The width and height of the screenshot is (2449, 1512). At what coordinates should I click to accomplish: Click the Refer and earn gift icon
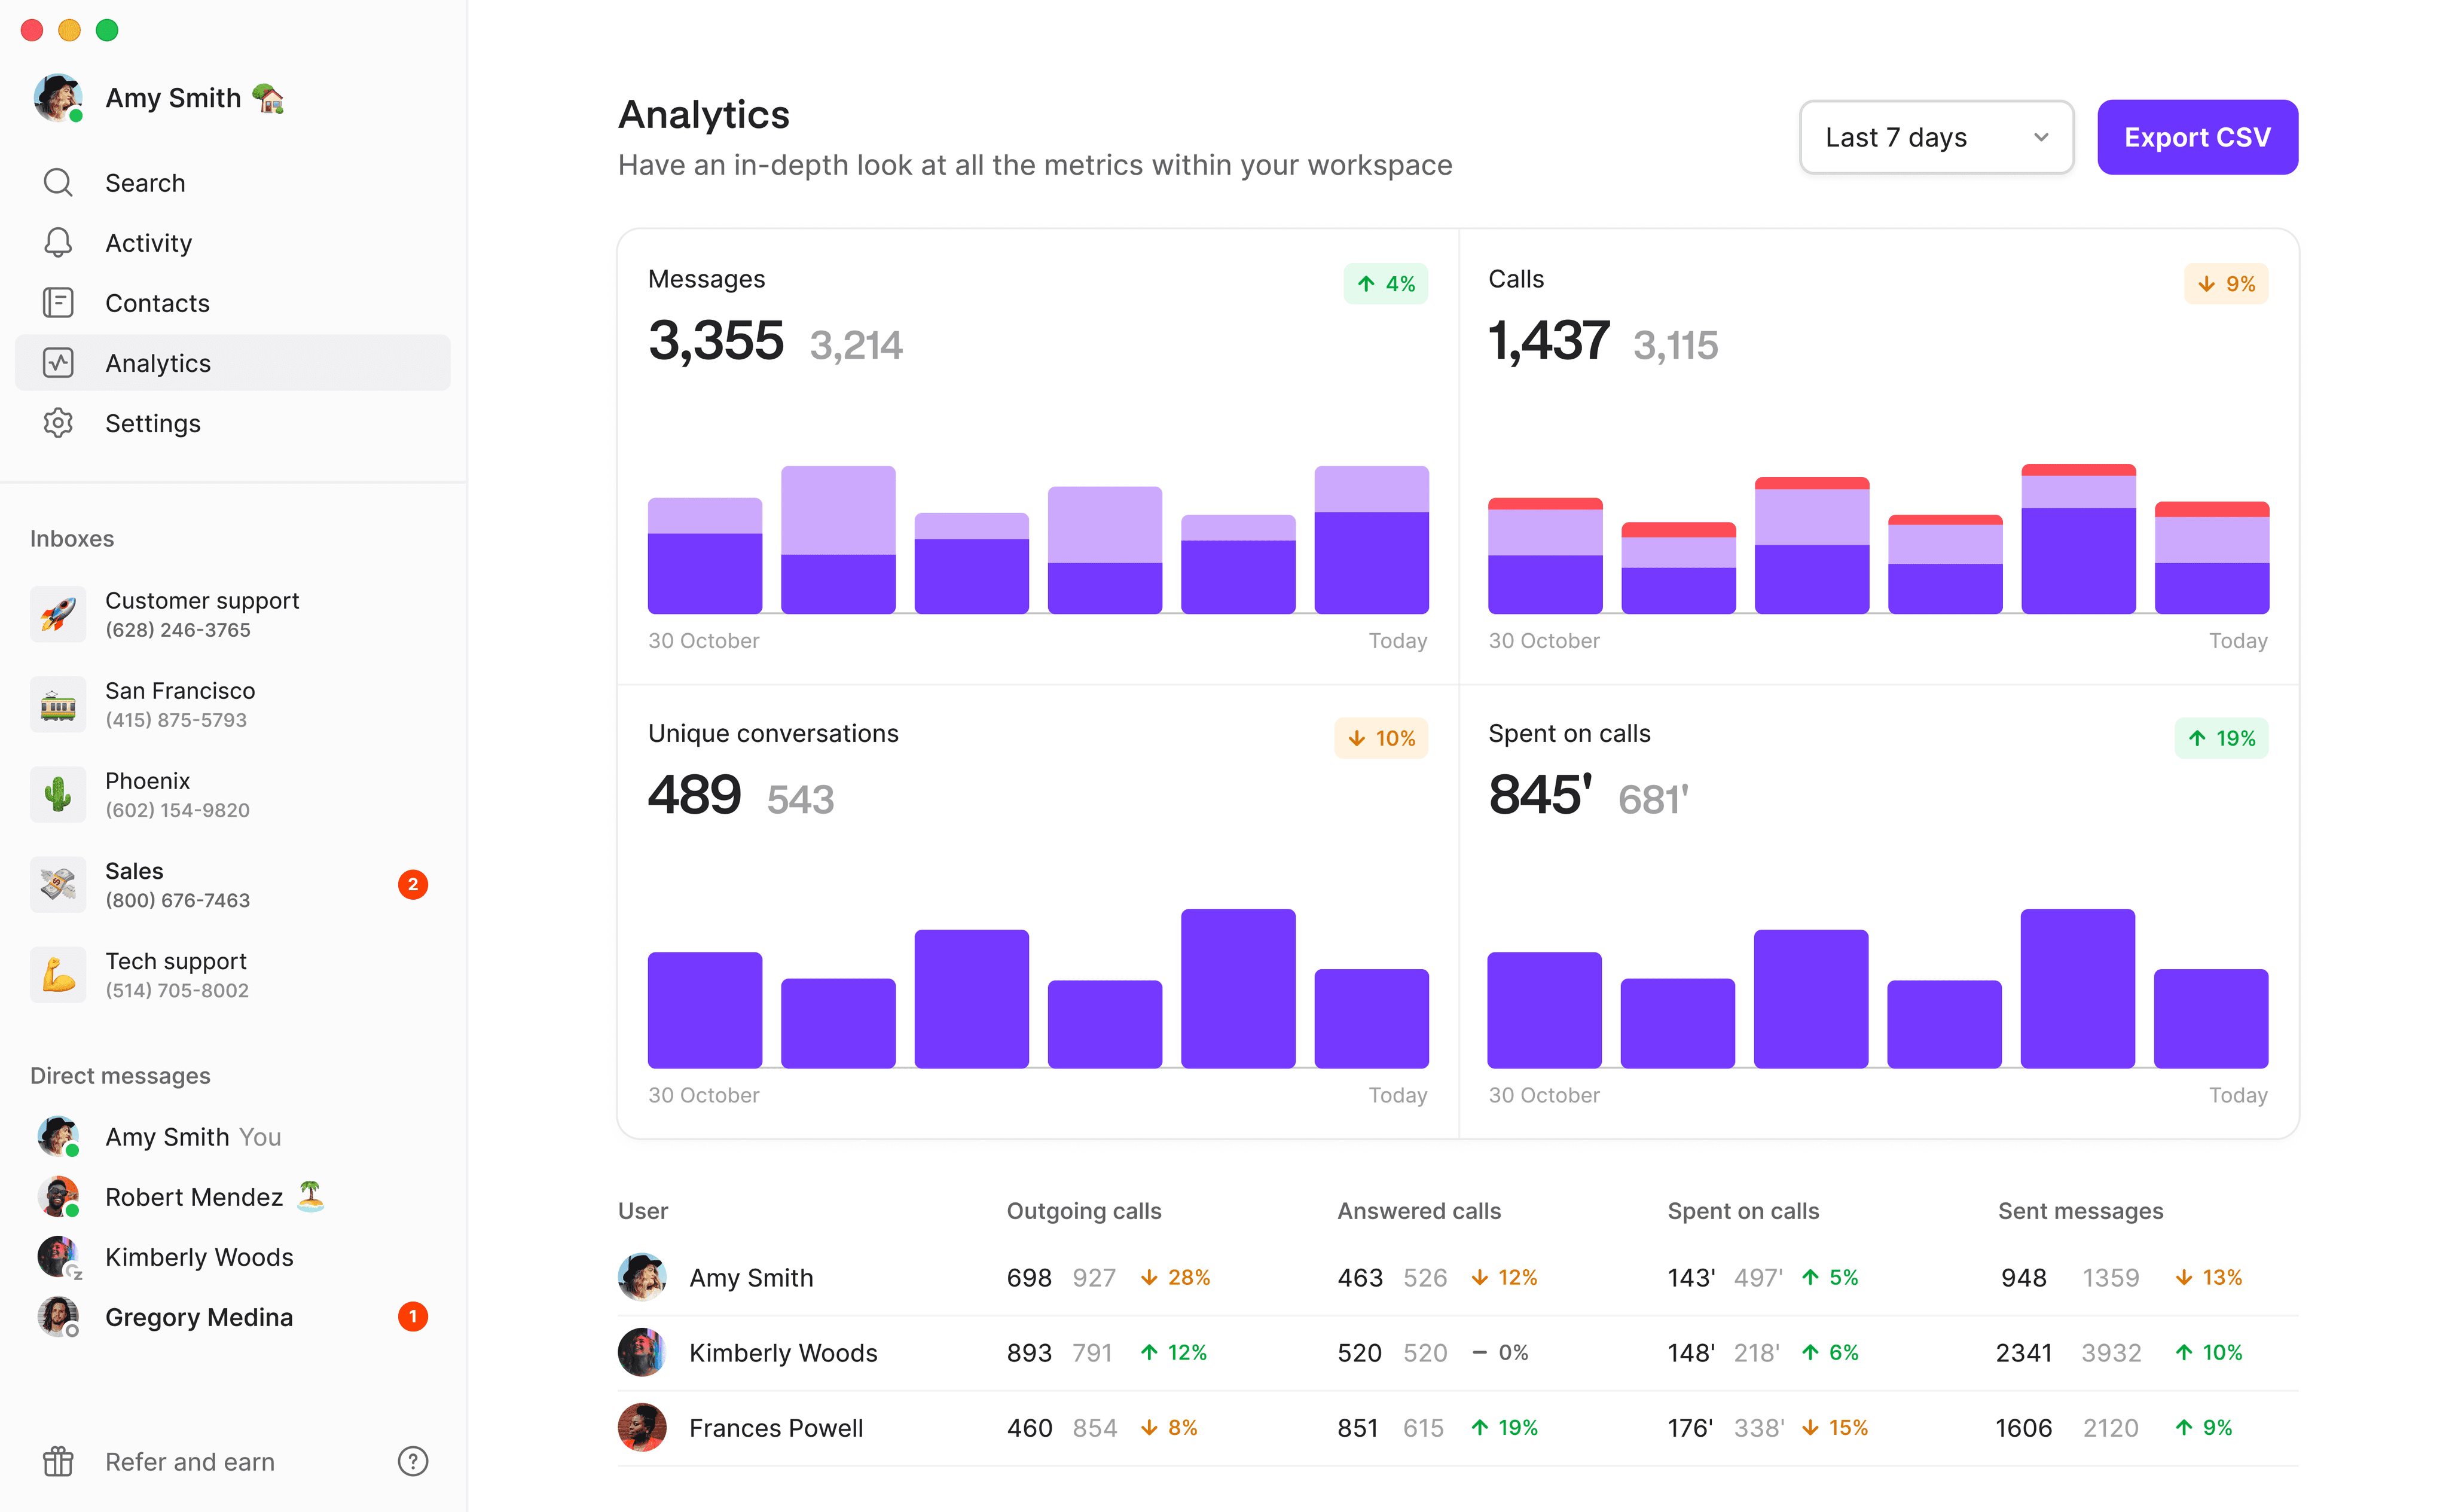point(58,1461)
